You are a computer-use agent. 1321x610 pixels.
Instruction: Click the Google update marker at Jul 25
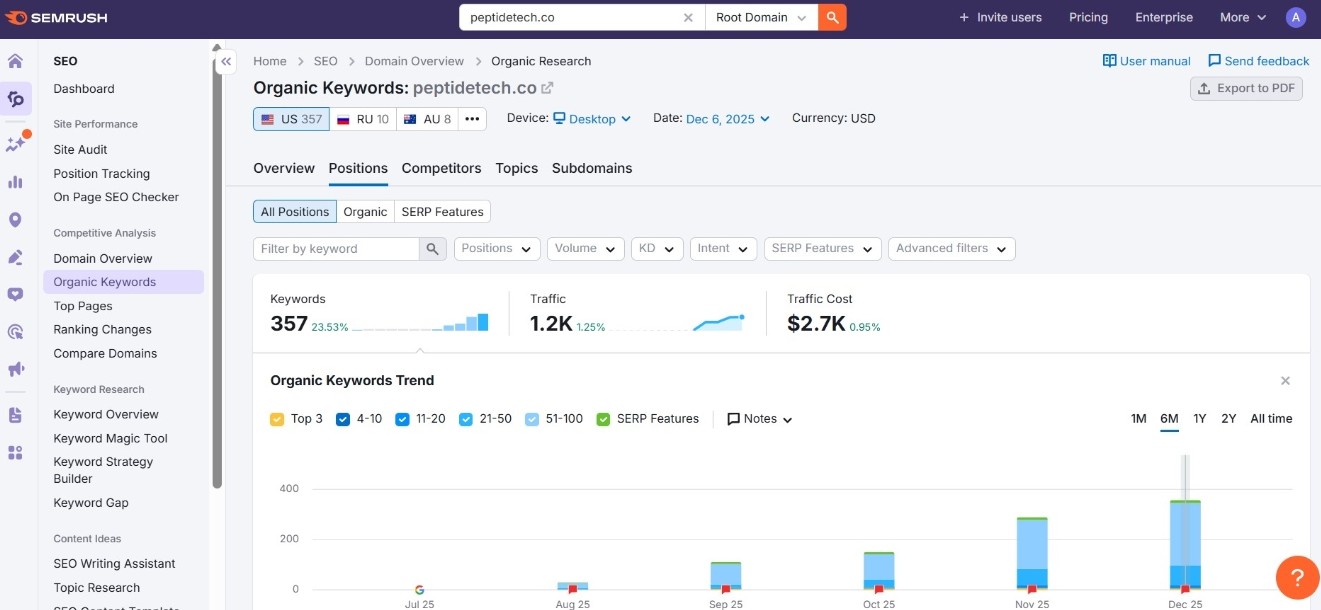pos(419,590)
